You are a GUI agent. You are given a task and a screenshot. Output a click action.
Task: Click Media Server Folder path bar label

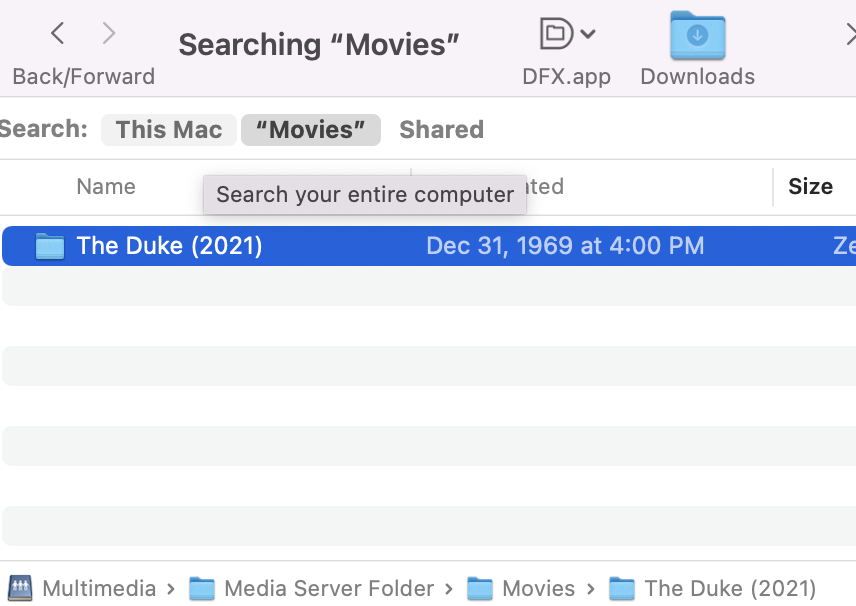pos(329,589)
